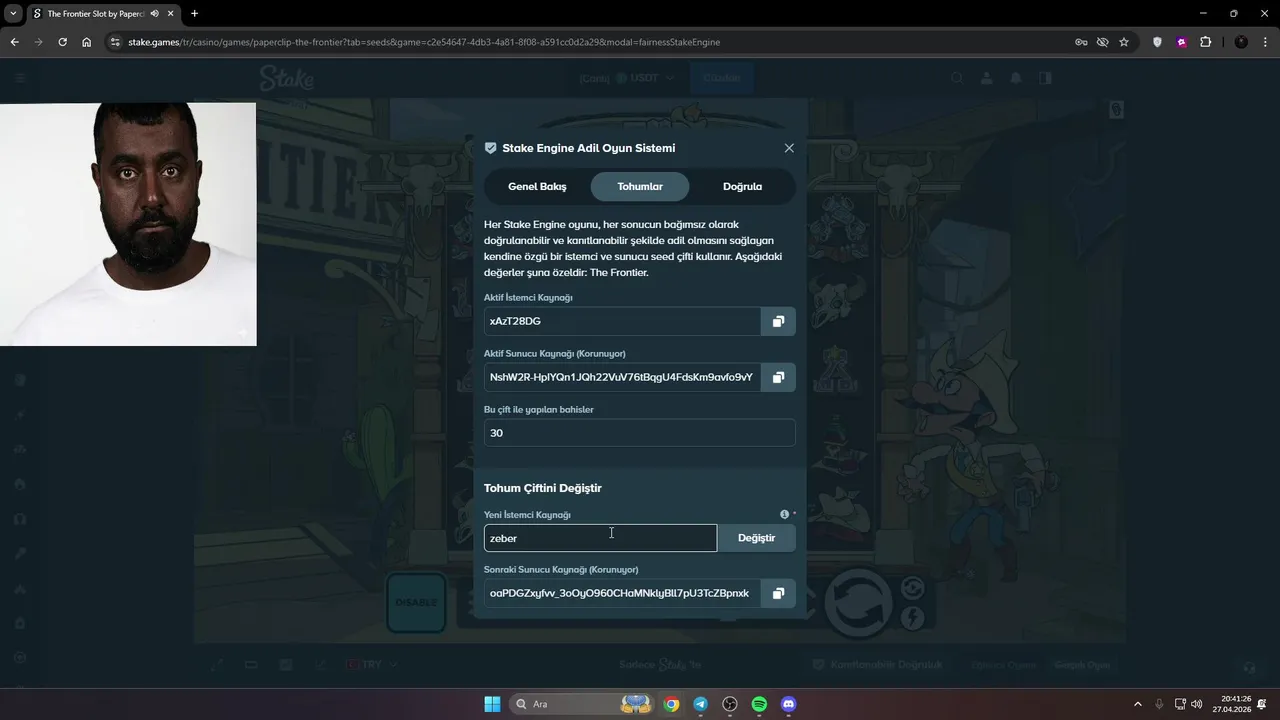This screenshot has height=720, width=1280.
Task: Open Chrome extensions puzzle icon
Action: tap(1205, 42)
